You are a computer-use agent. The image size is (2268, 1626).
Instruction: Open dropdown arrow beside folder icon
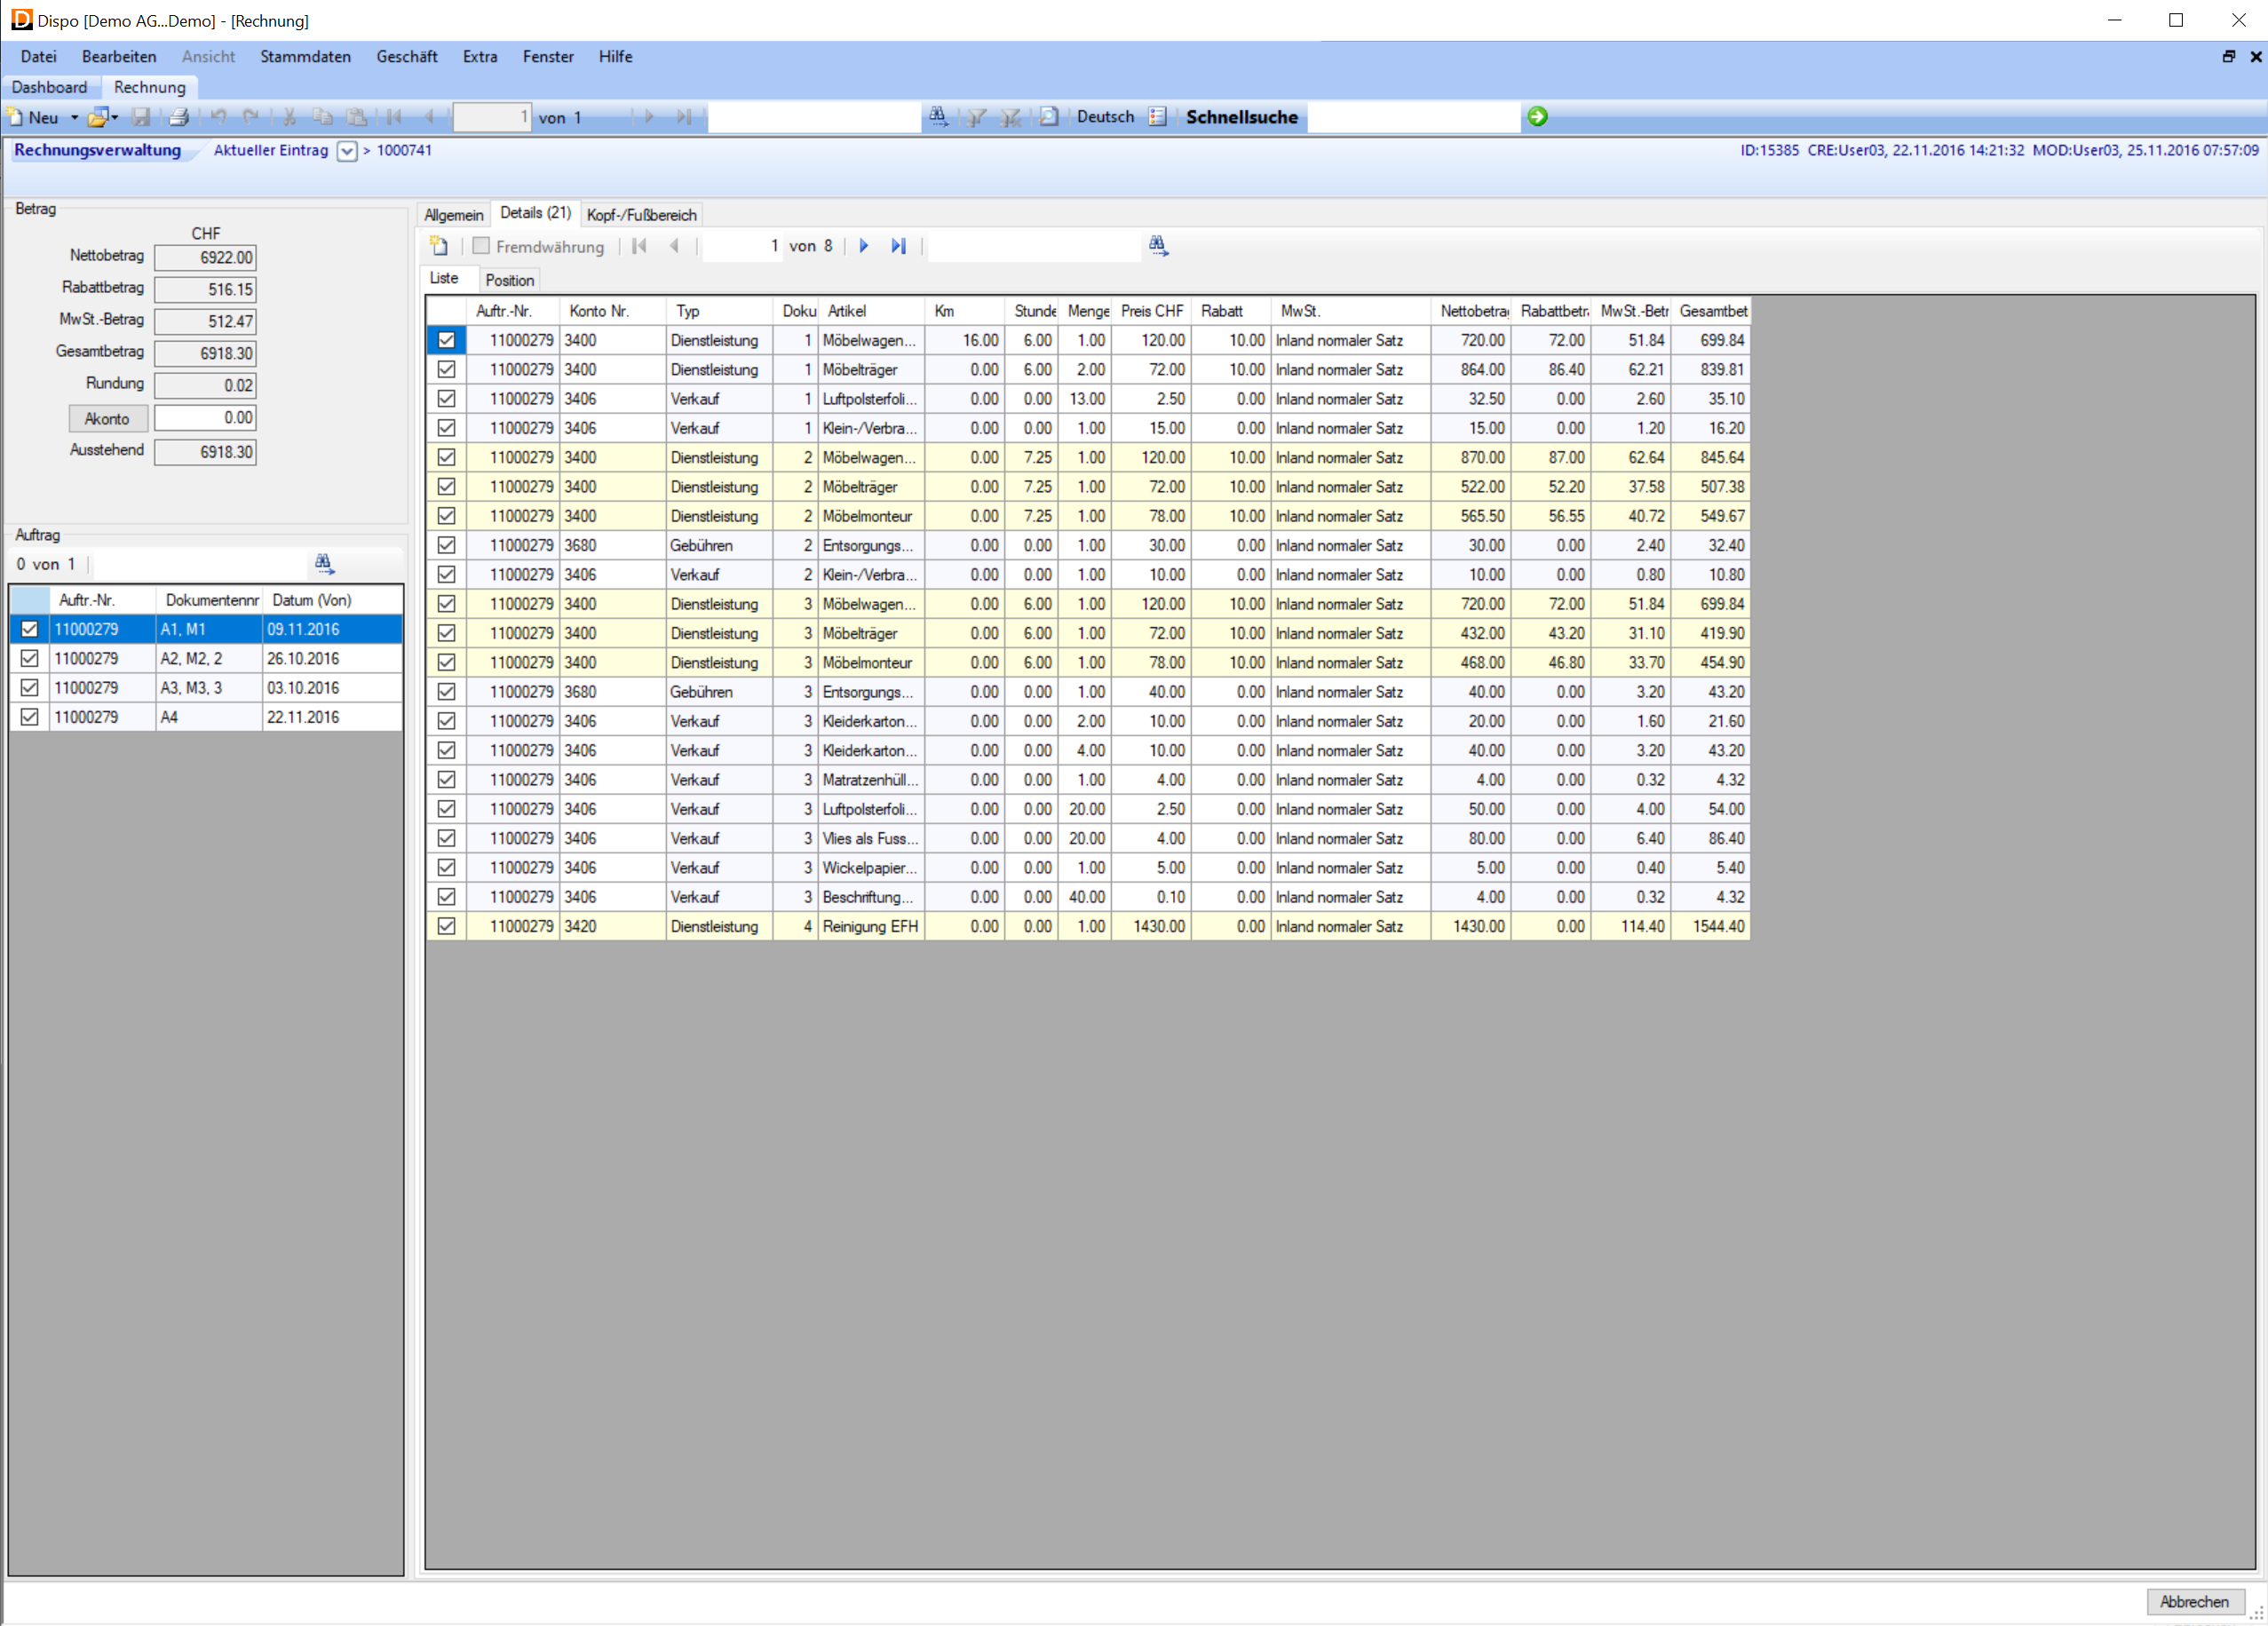tap(114, 118)
